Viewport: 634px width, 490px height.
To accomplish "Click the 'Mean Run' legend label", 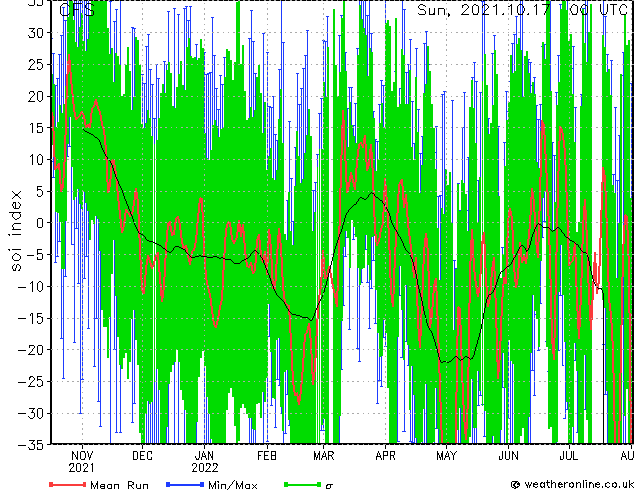I will coord(119,485).
